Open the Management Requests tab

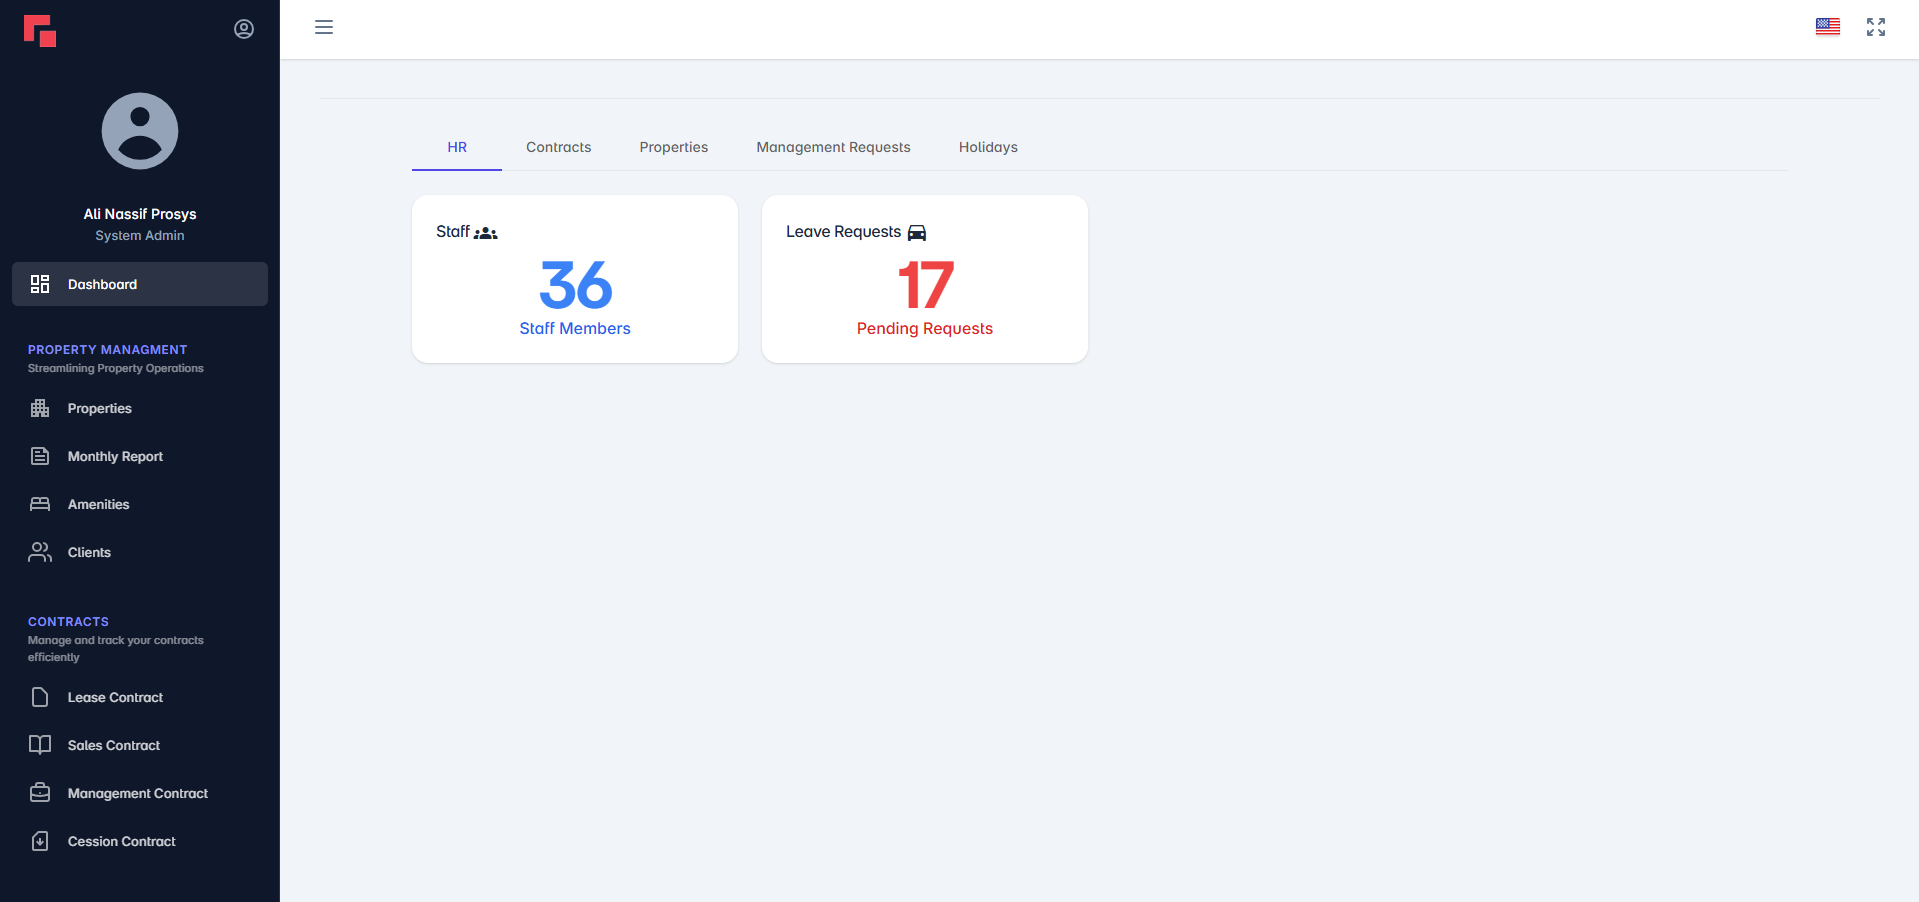[x=833, y=147]
